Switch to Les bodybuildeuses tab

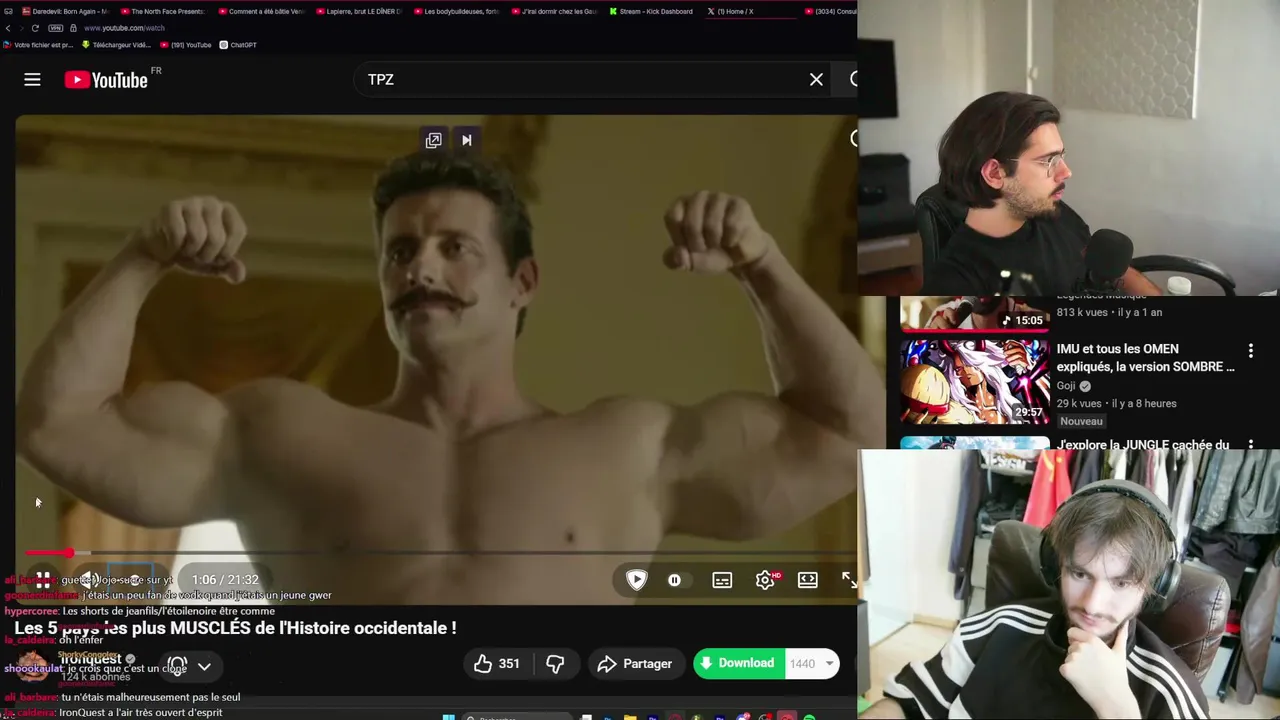455,11
